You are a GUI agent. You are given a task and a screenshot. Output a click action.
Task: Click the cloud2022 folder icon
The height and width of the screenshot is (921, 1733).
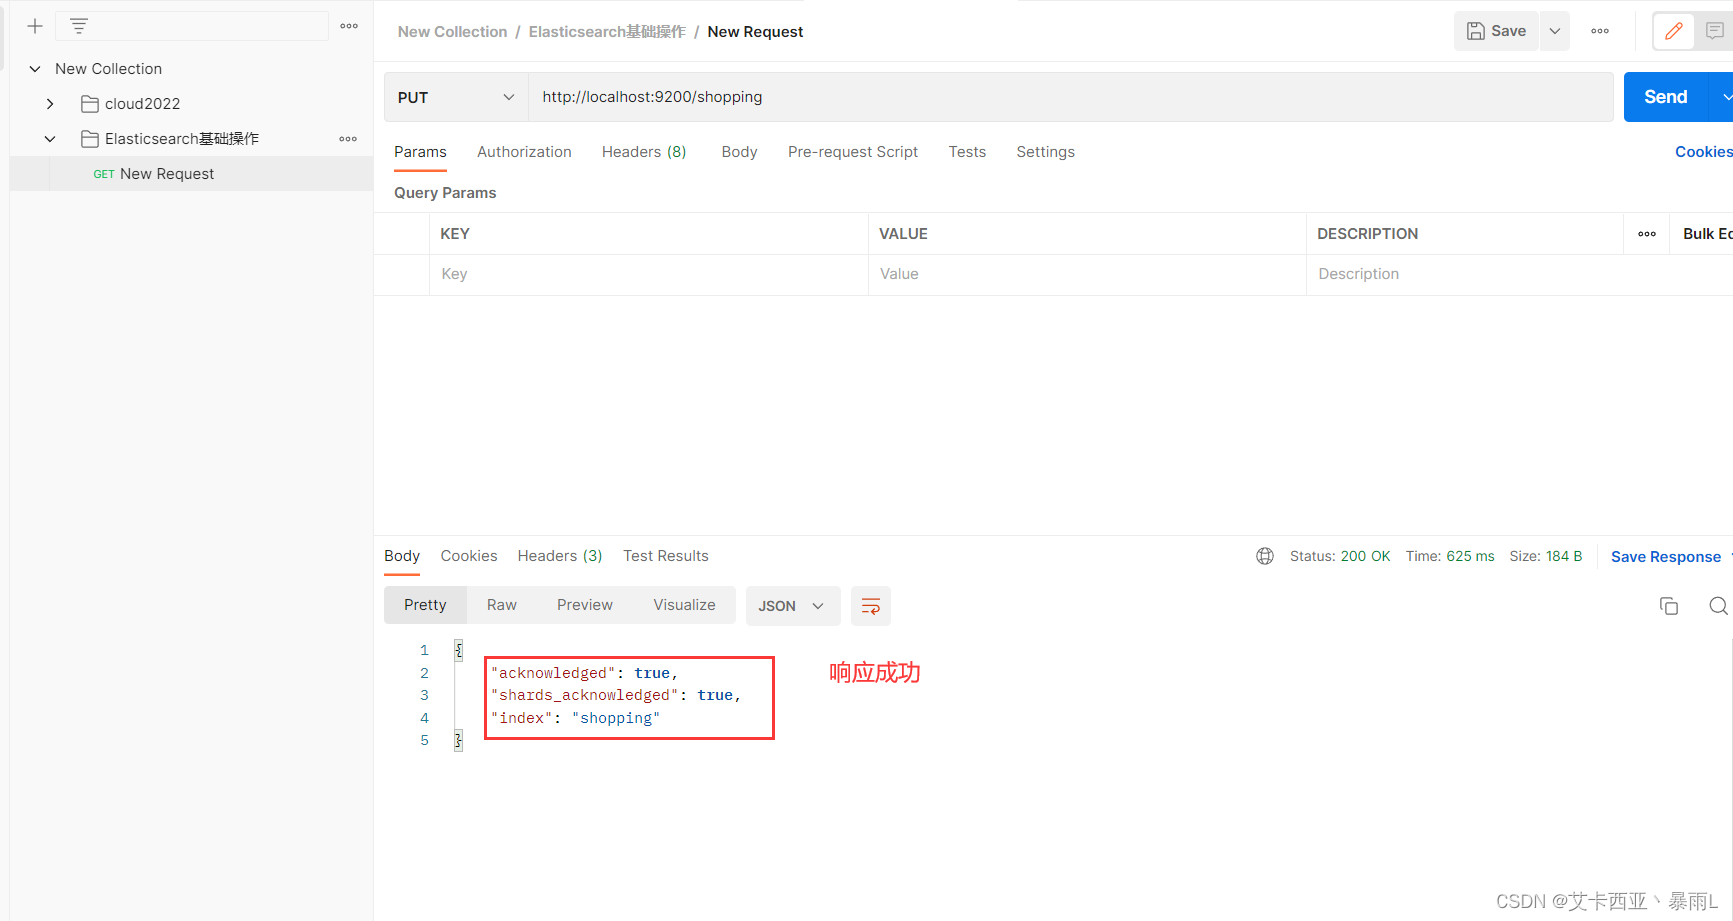tap(89, 104)
